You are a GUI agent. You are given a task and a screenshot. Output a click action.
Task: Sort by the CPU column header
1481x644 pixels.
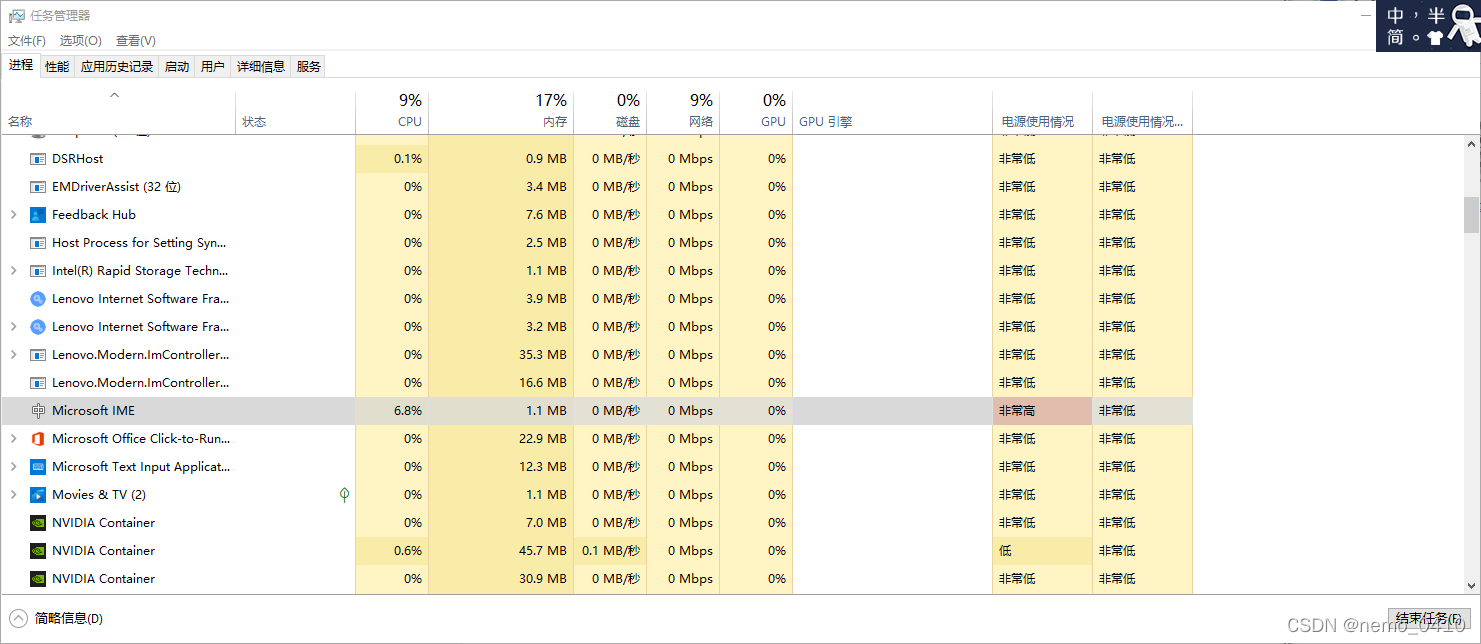pos(392,112)
